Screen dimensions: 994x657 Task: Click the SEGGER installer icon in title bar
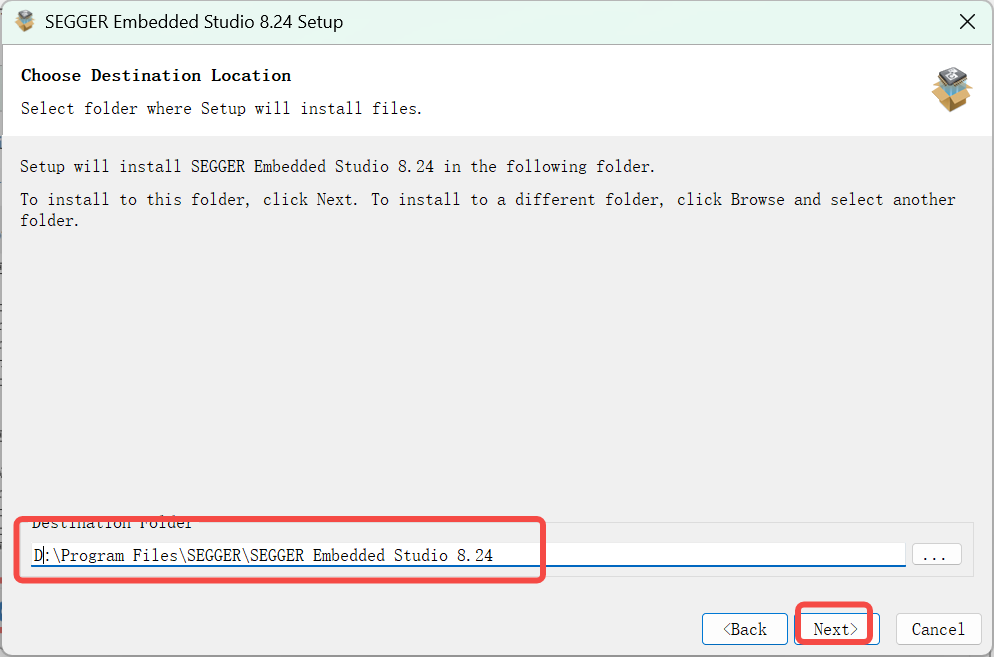coord(24,20)
